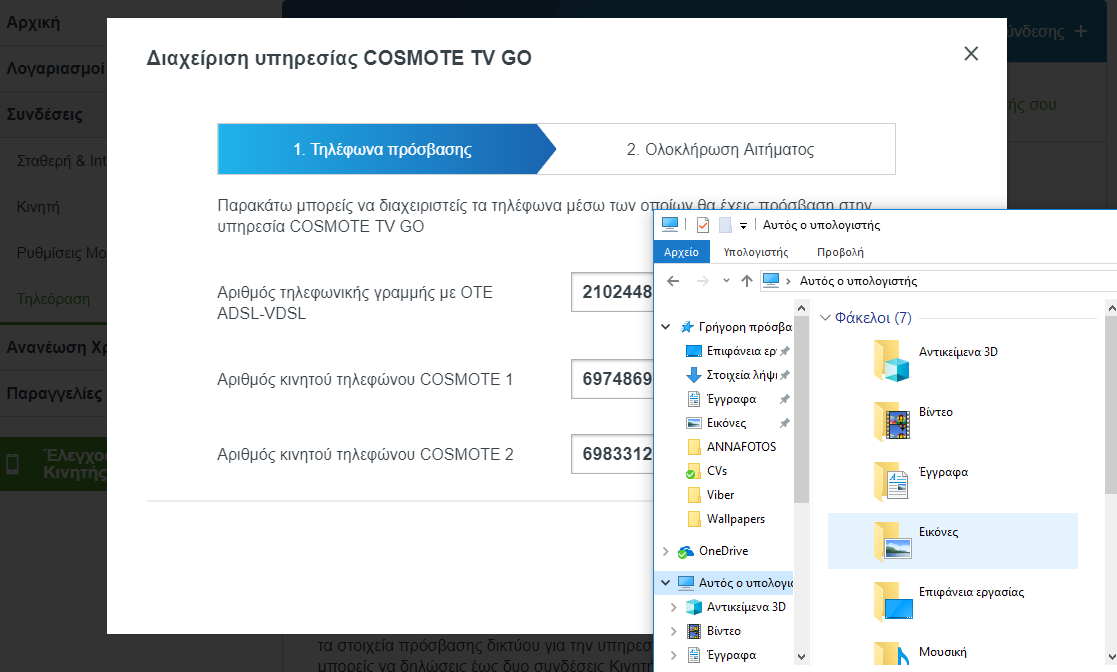Open the Προβολή ribbon tab
Image resolution: width=1117 pixels, height=672 pixels.
click(x=840, y=252)
